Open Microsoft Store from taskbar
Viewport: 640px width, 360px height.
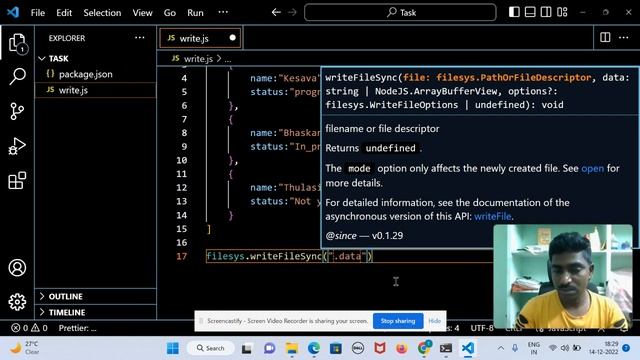point(336,349)
